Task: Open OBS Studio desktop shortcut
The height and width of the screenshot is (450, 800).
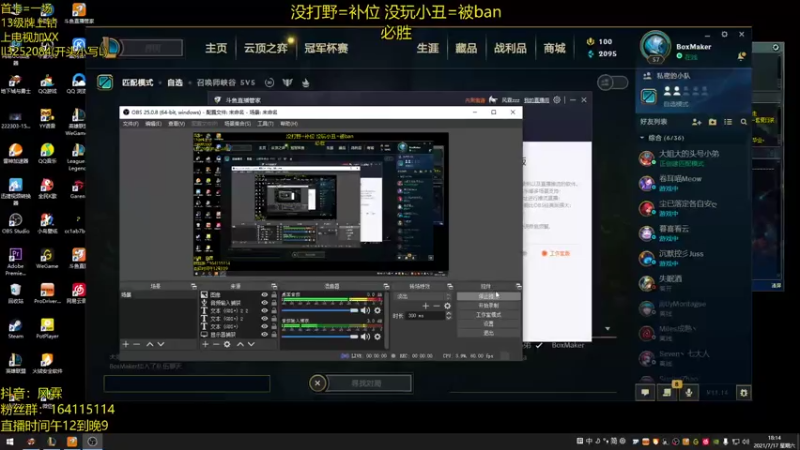Action: (x=15, y=223)
